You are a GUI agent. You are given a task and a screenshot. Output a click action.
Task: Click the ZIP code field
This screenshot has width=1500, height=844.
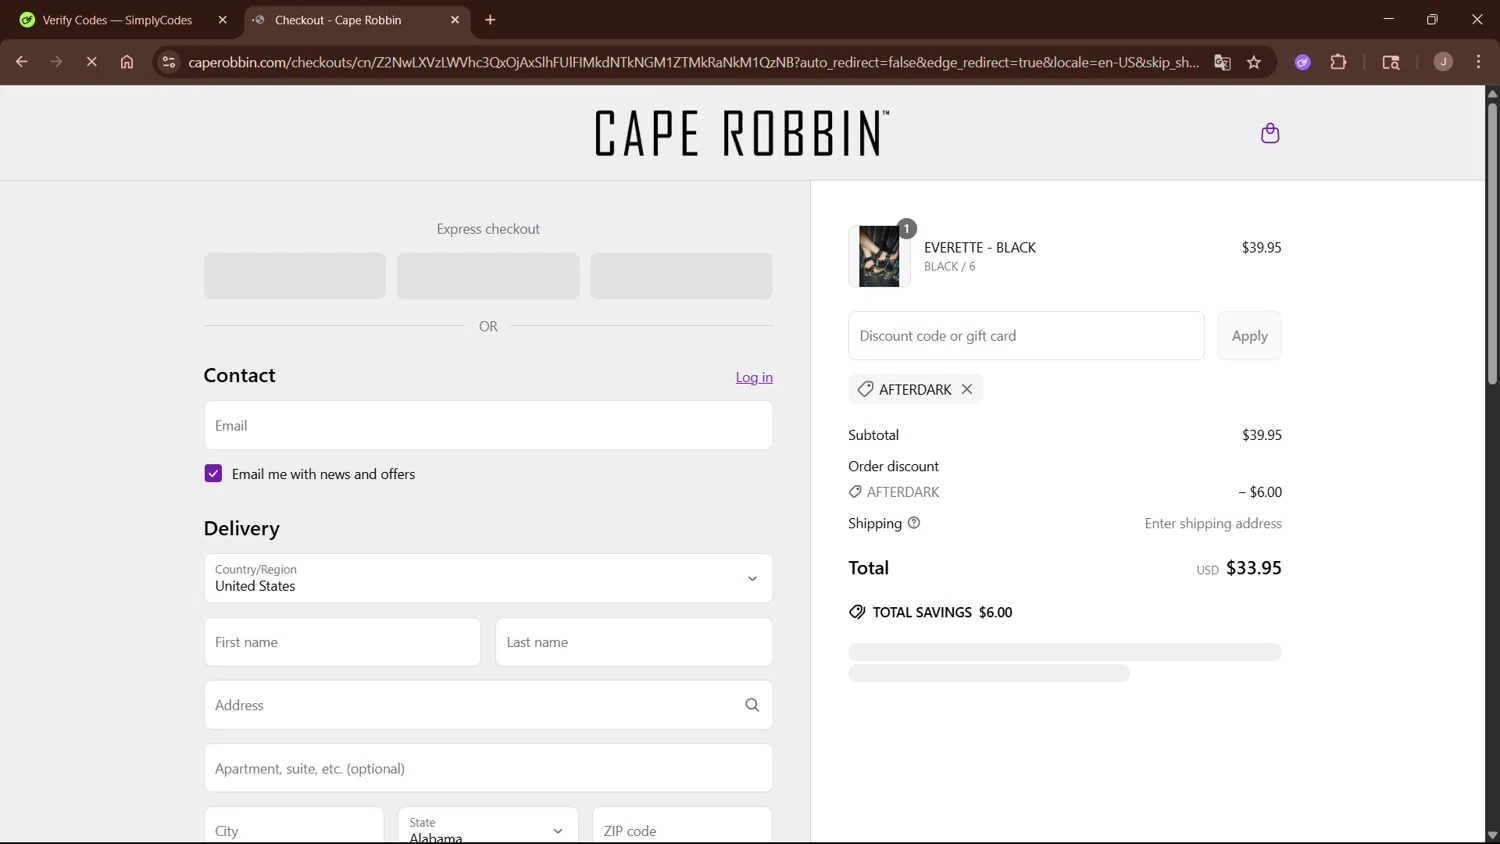682,826
